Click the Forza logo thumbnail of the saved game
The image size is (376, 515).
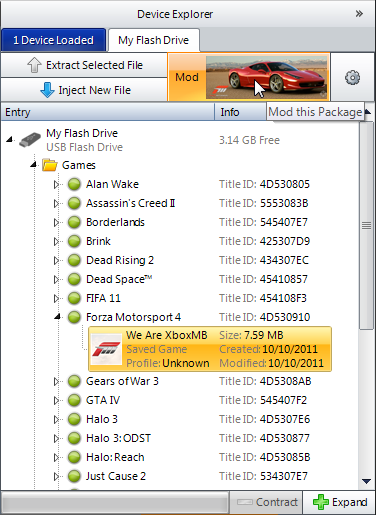106,349
